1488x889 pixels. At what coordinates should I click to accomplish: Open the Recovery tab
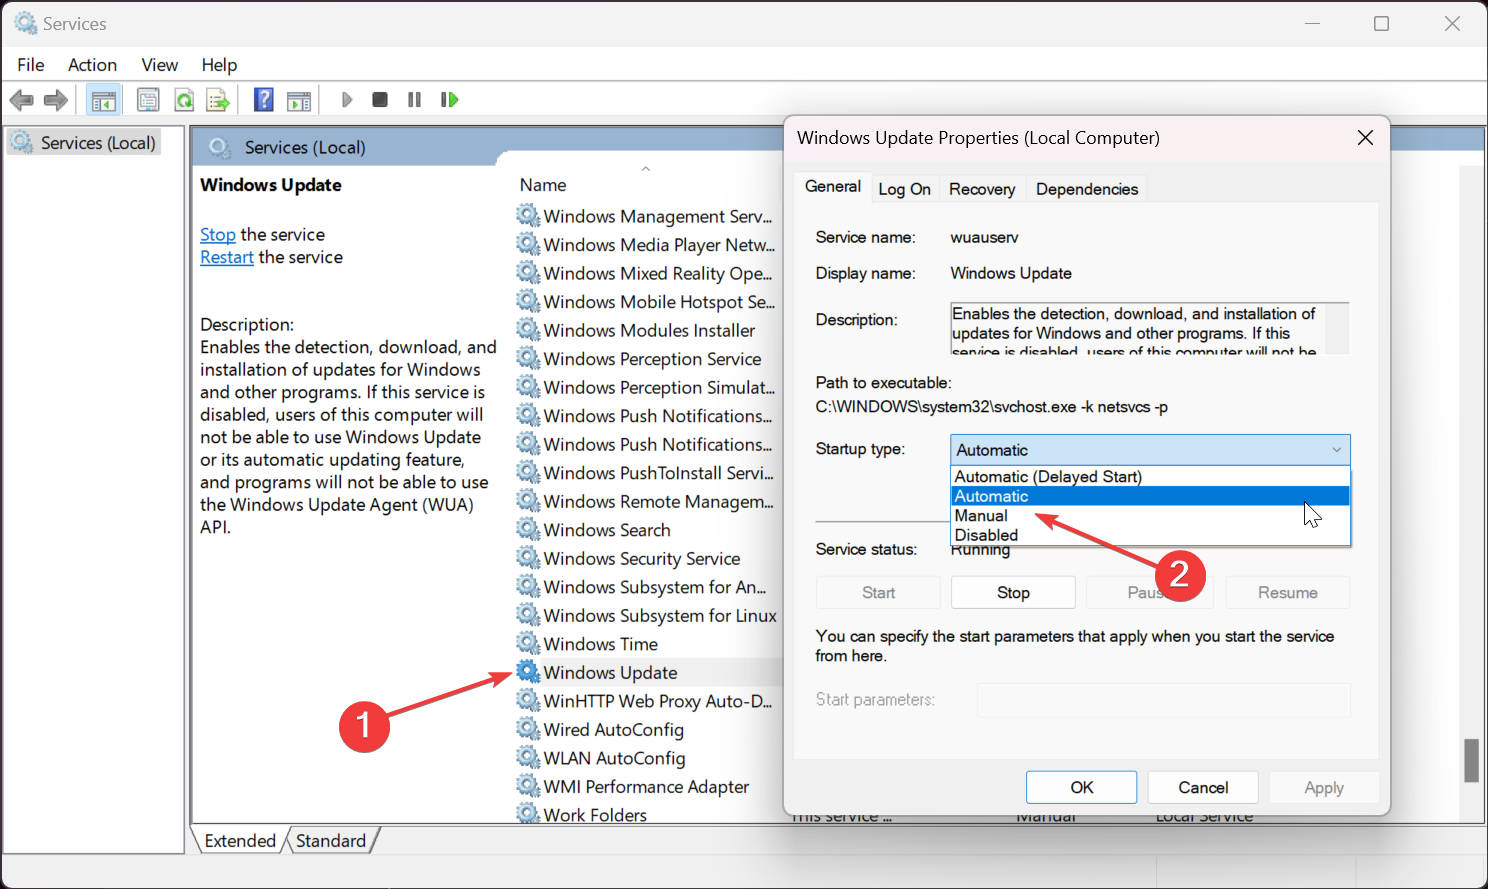click(x=982, y=189)
